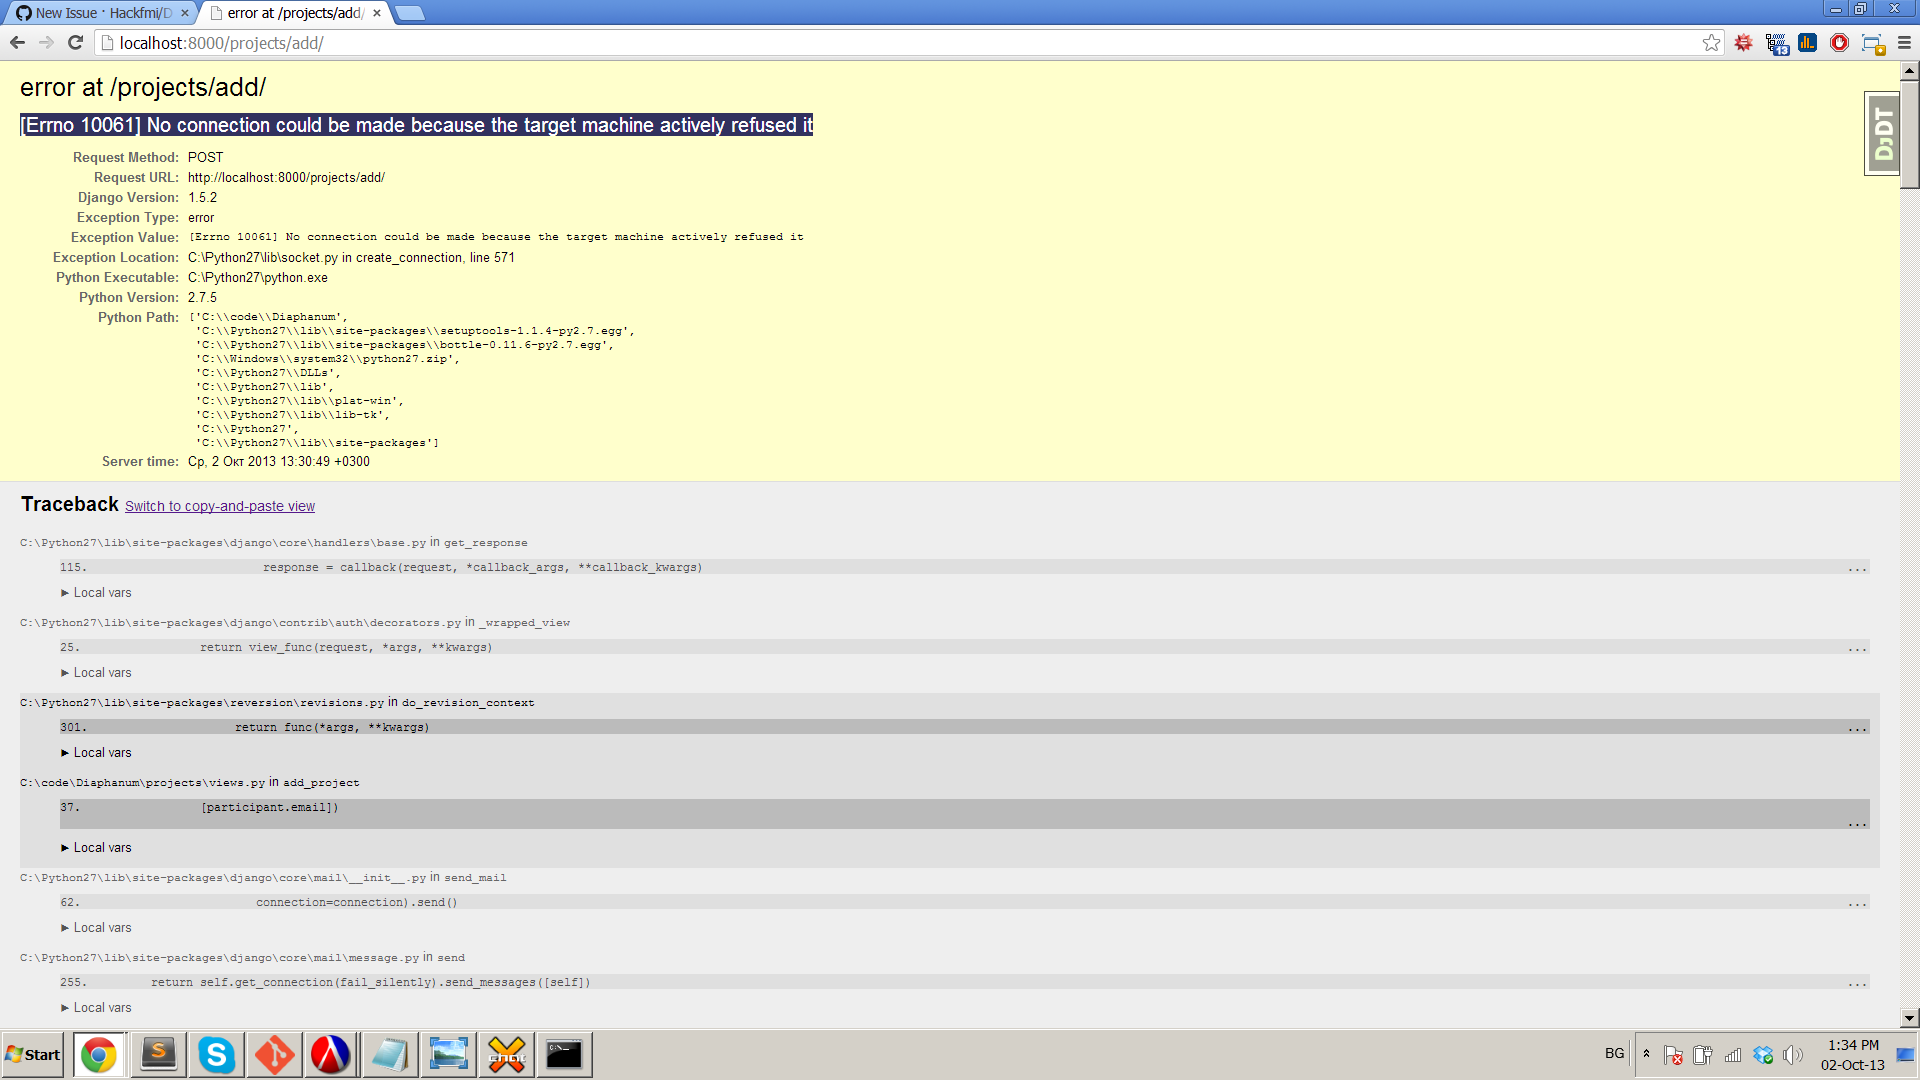Image resolution: width=1920 pixels, height=1080 pixels.
Task: Open a new browser tab
Action: pos(410,13)
